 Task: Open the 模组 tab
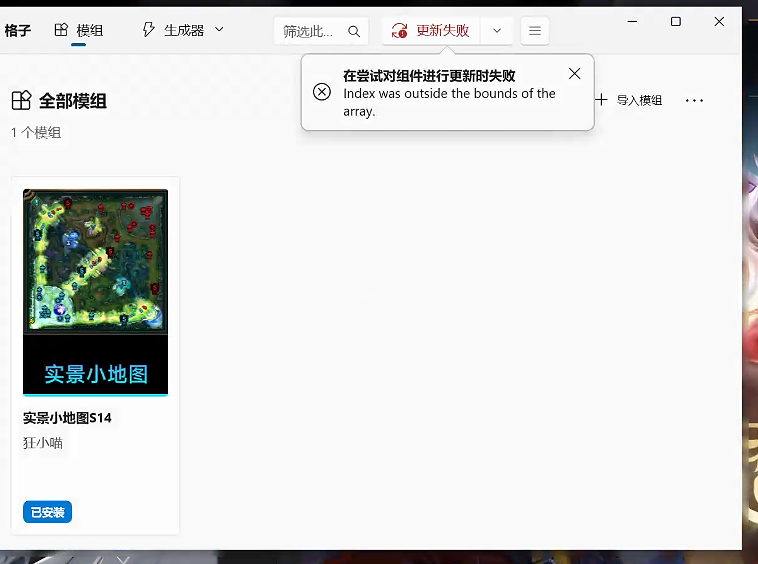coord(79,31)
